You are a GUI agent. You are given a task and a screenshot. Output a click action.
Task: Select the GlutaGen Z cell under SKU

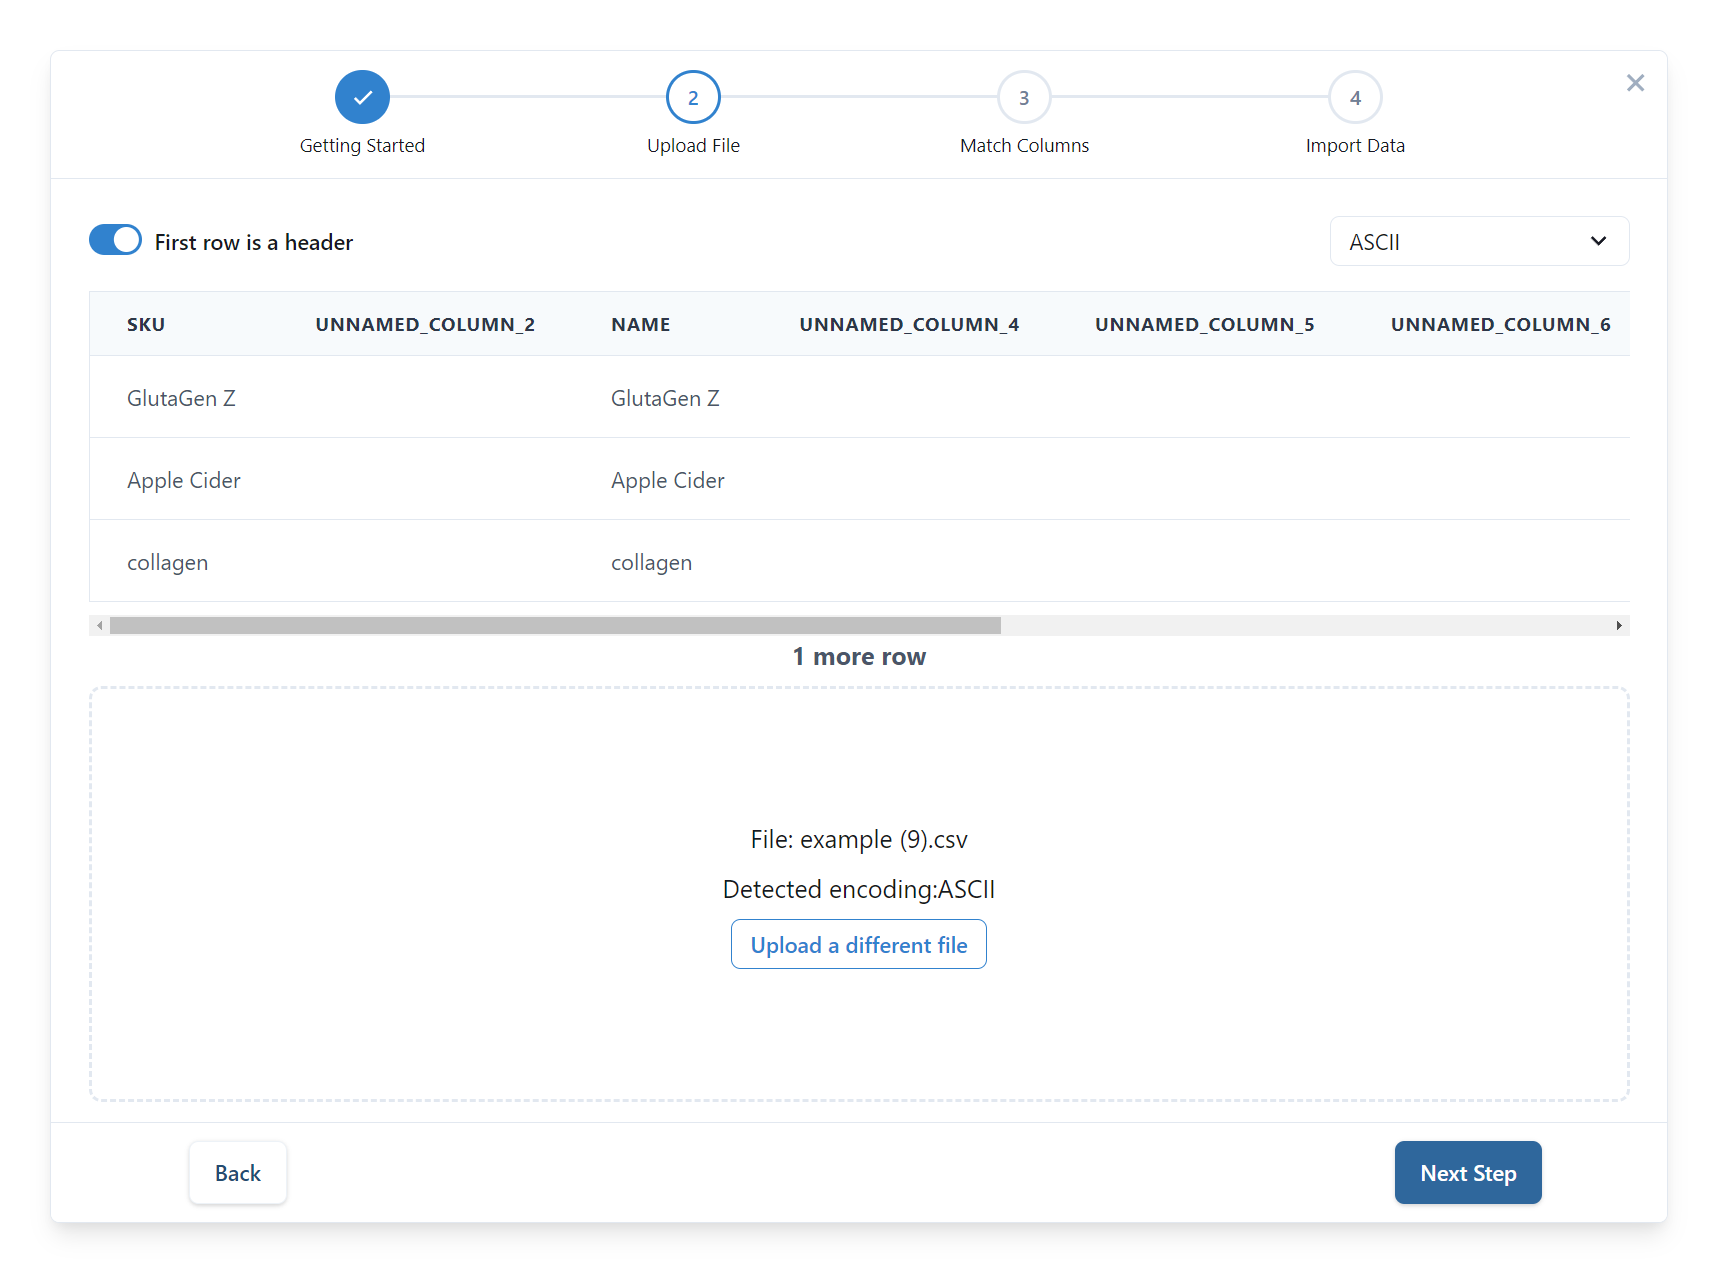click(x=181, y=398)
